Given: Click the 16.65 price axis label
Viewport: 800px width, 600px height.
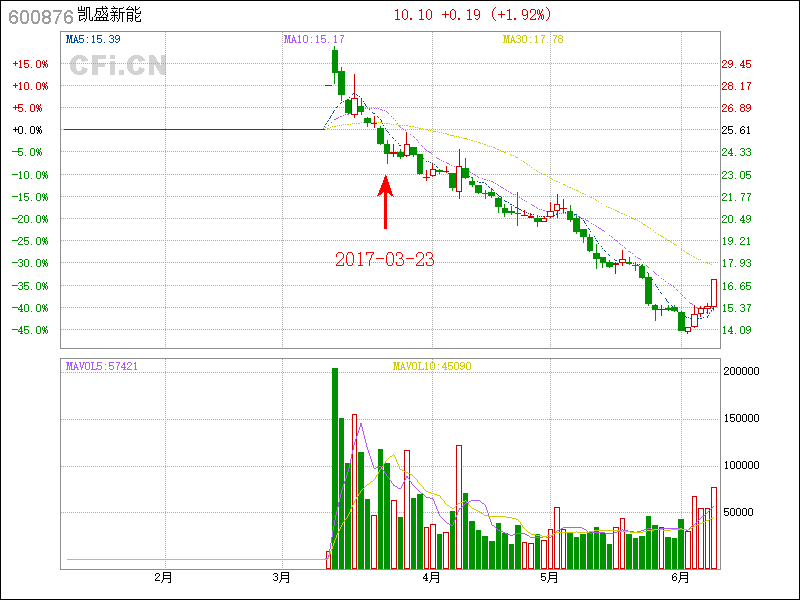Looking at the screenshot, I should 736,286.
